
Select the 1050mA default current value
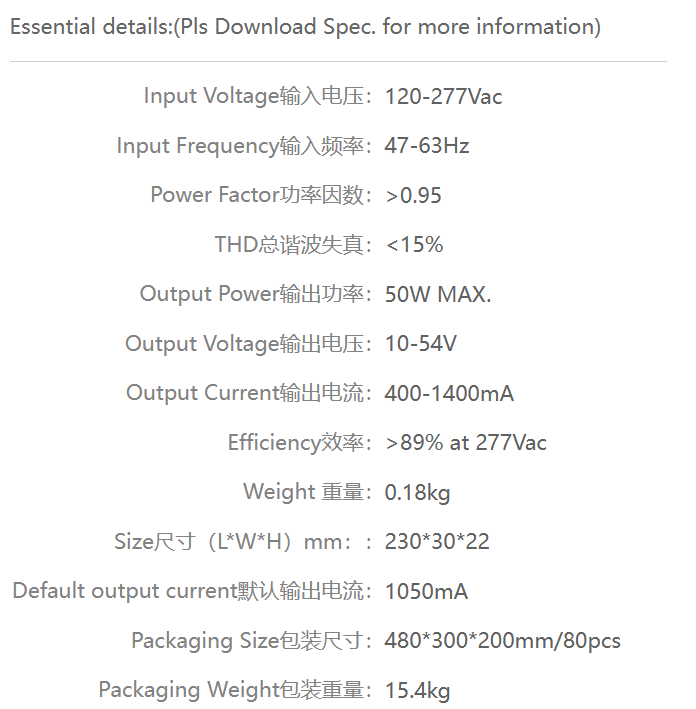click(x=426, y=591)
